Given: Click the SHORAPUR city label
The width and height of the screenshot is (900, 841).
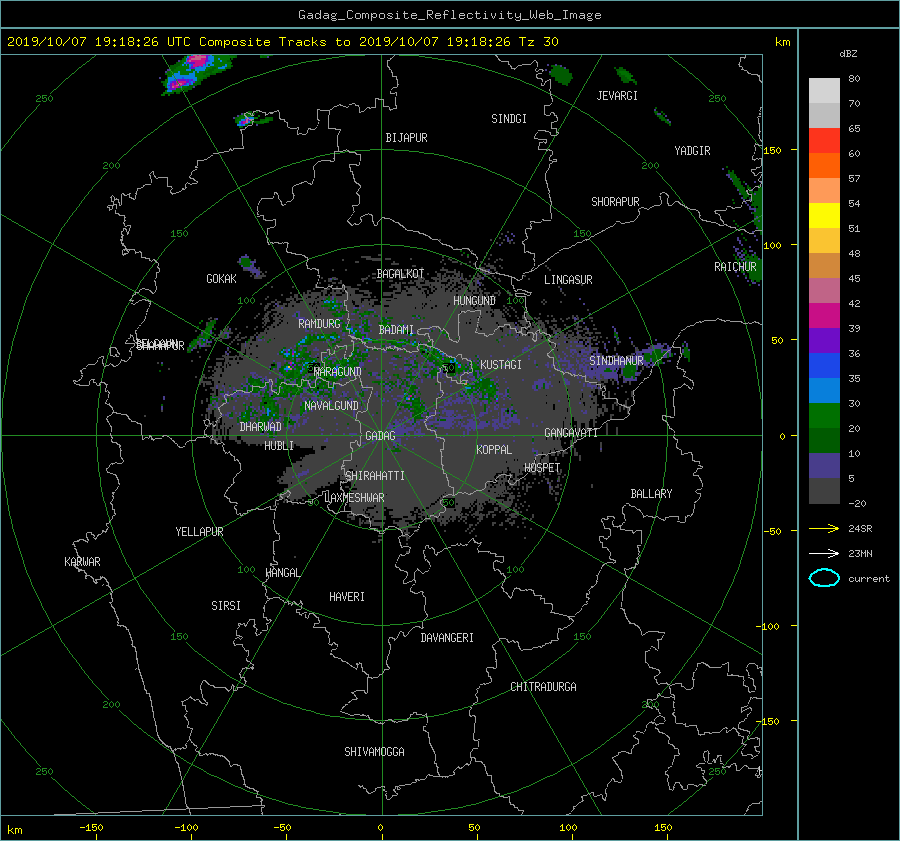Looking at the screenshot, I should coord(615,201).
